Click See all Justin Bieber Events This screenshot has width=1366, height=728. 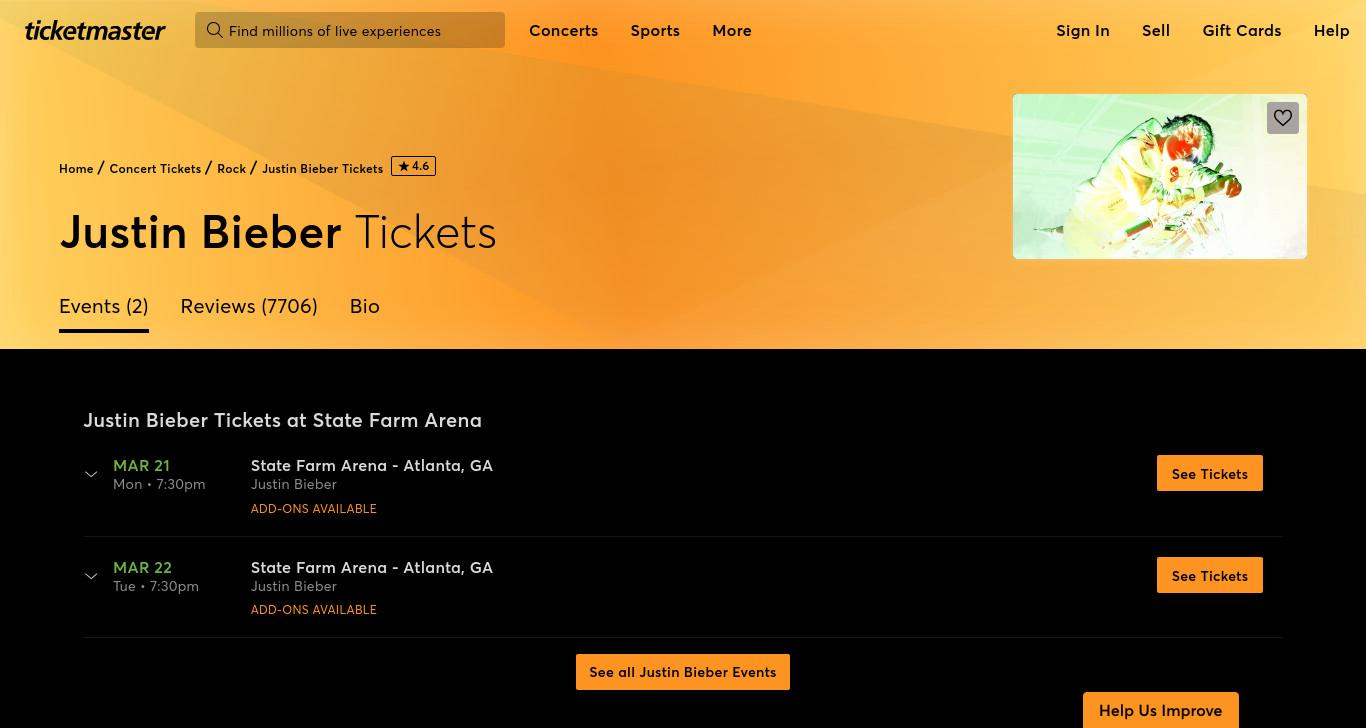(x=683, y=672)
